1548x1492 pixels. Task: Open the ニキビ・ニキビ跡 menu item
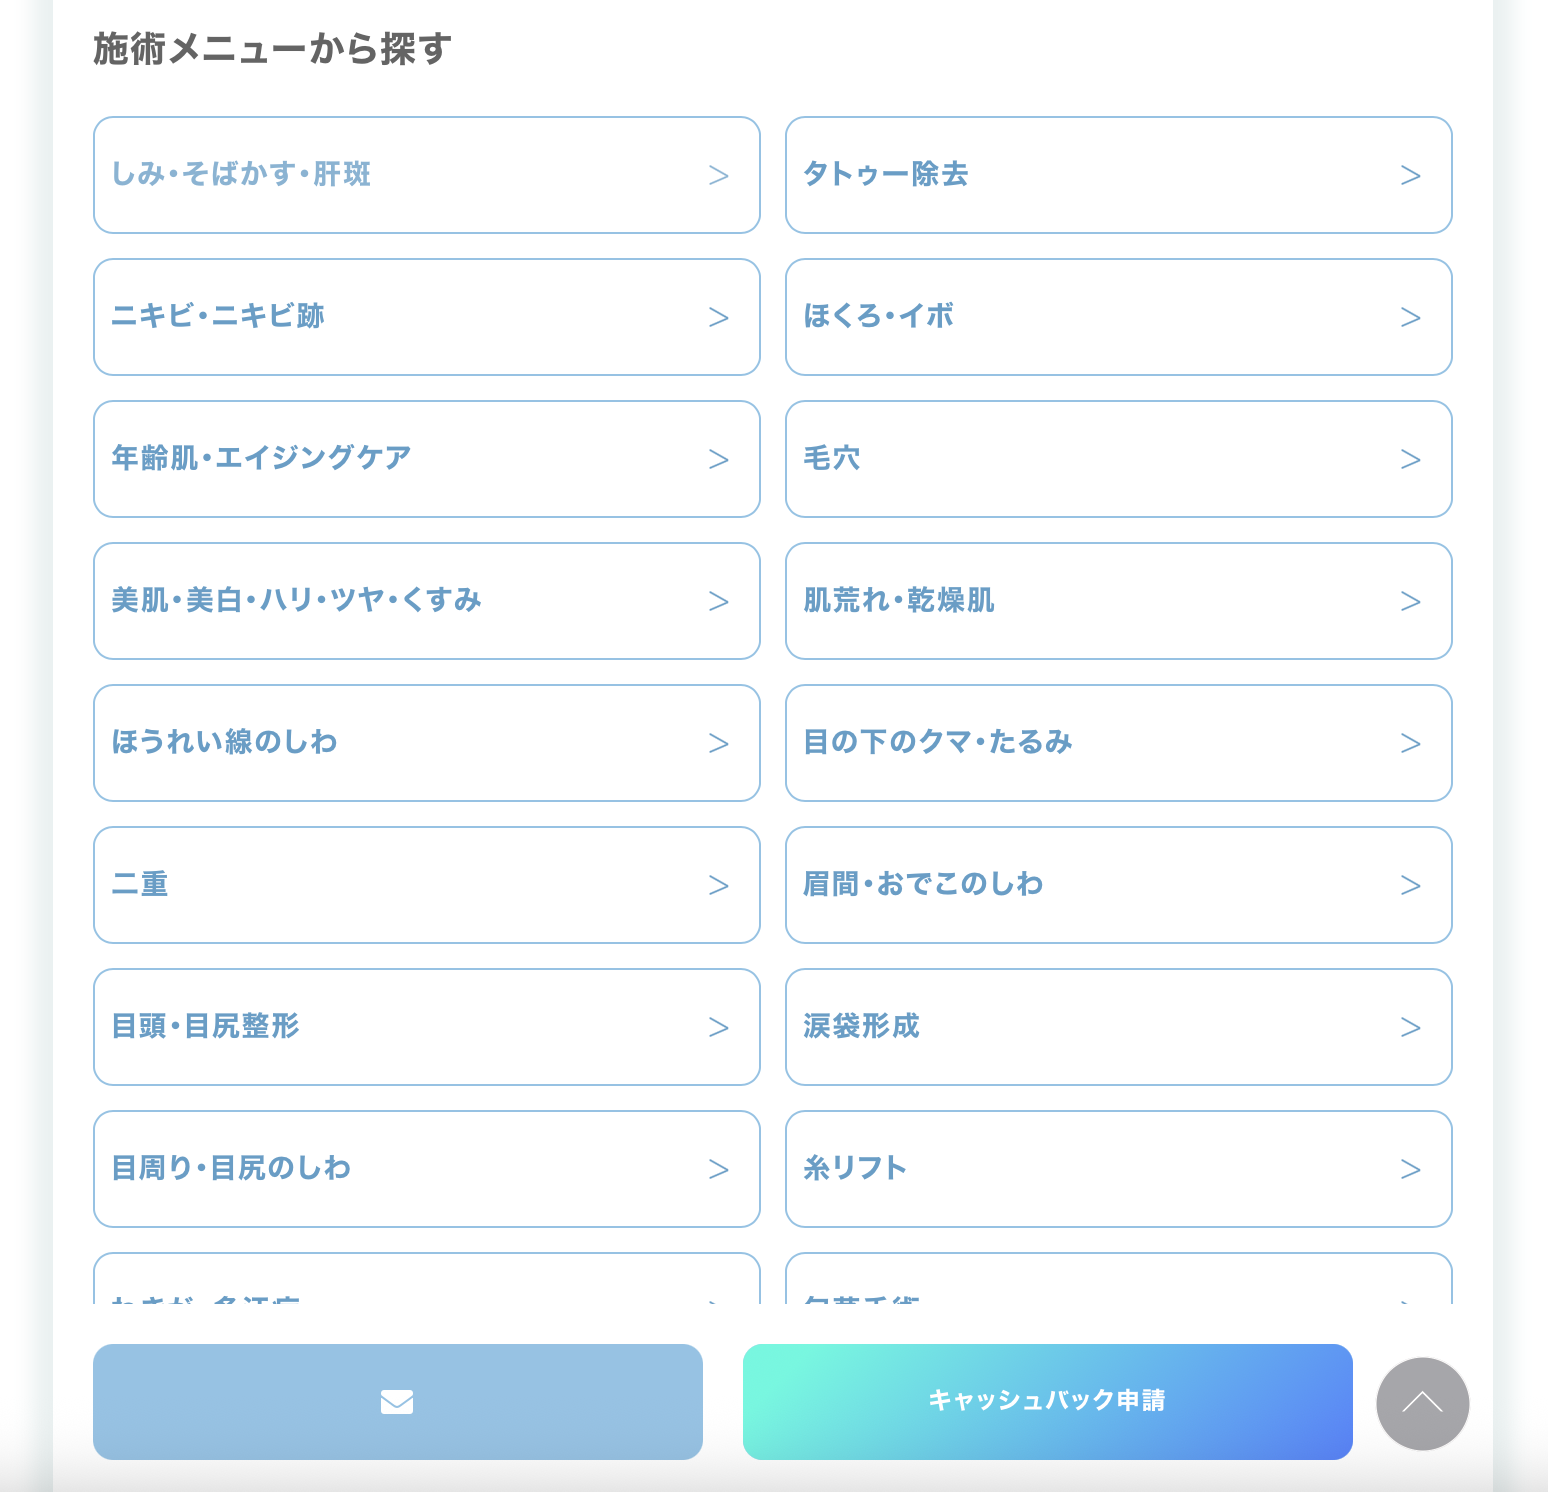[426, 317]
